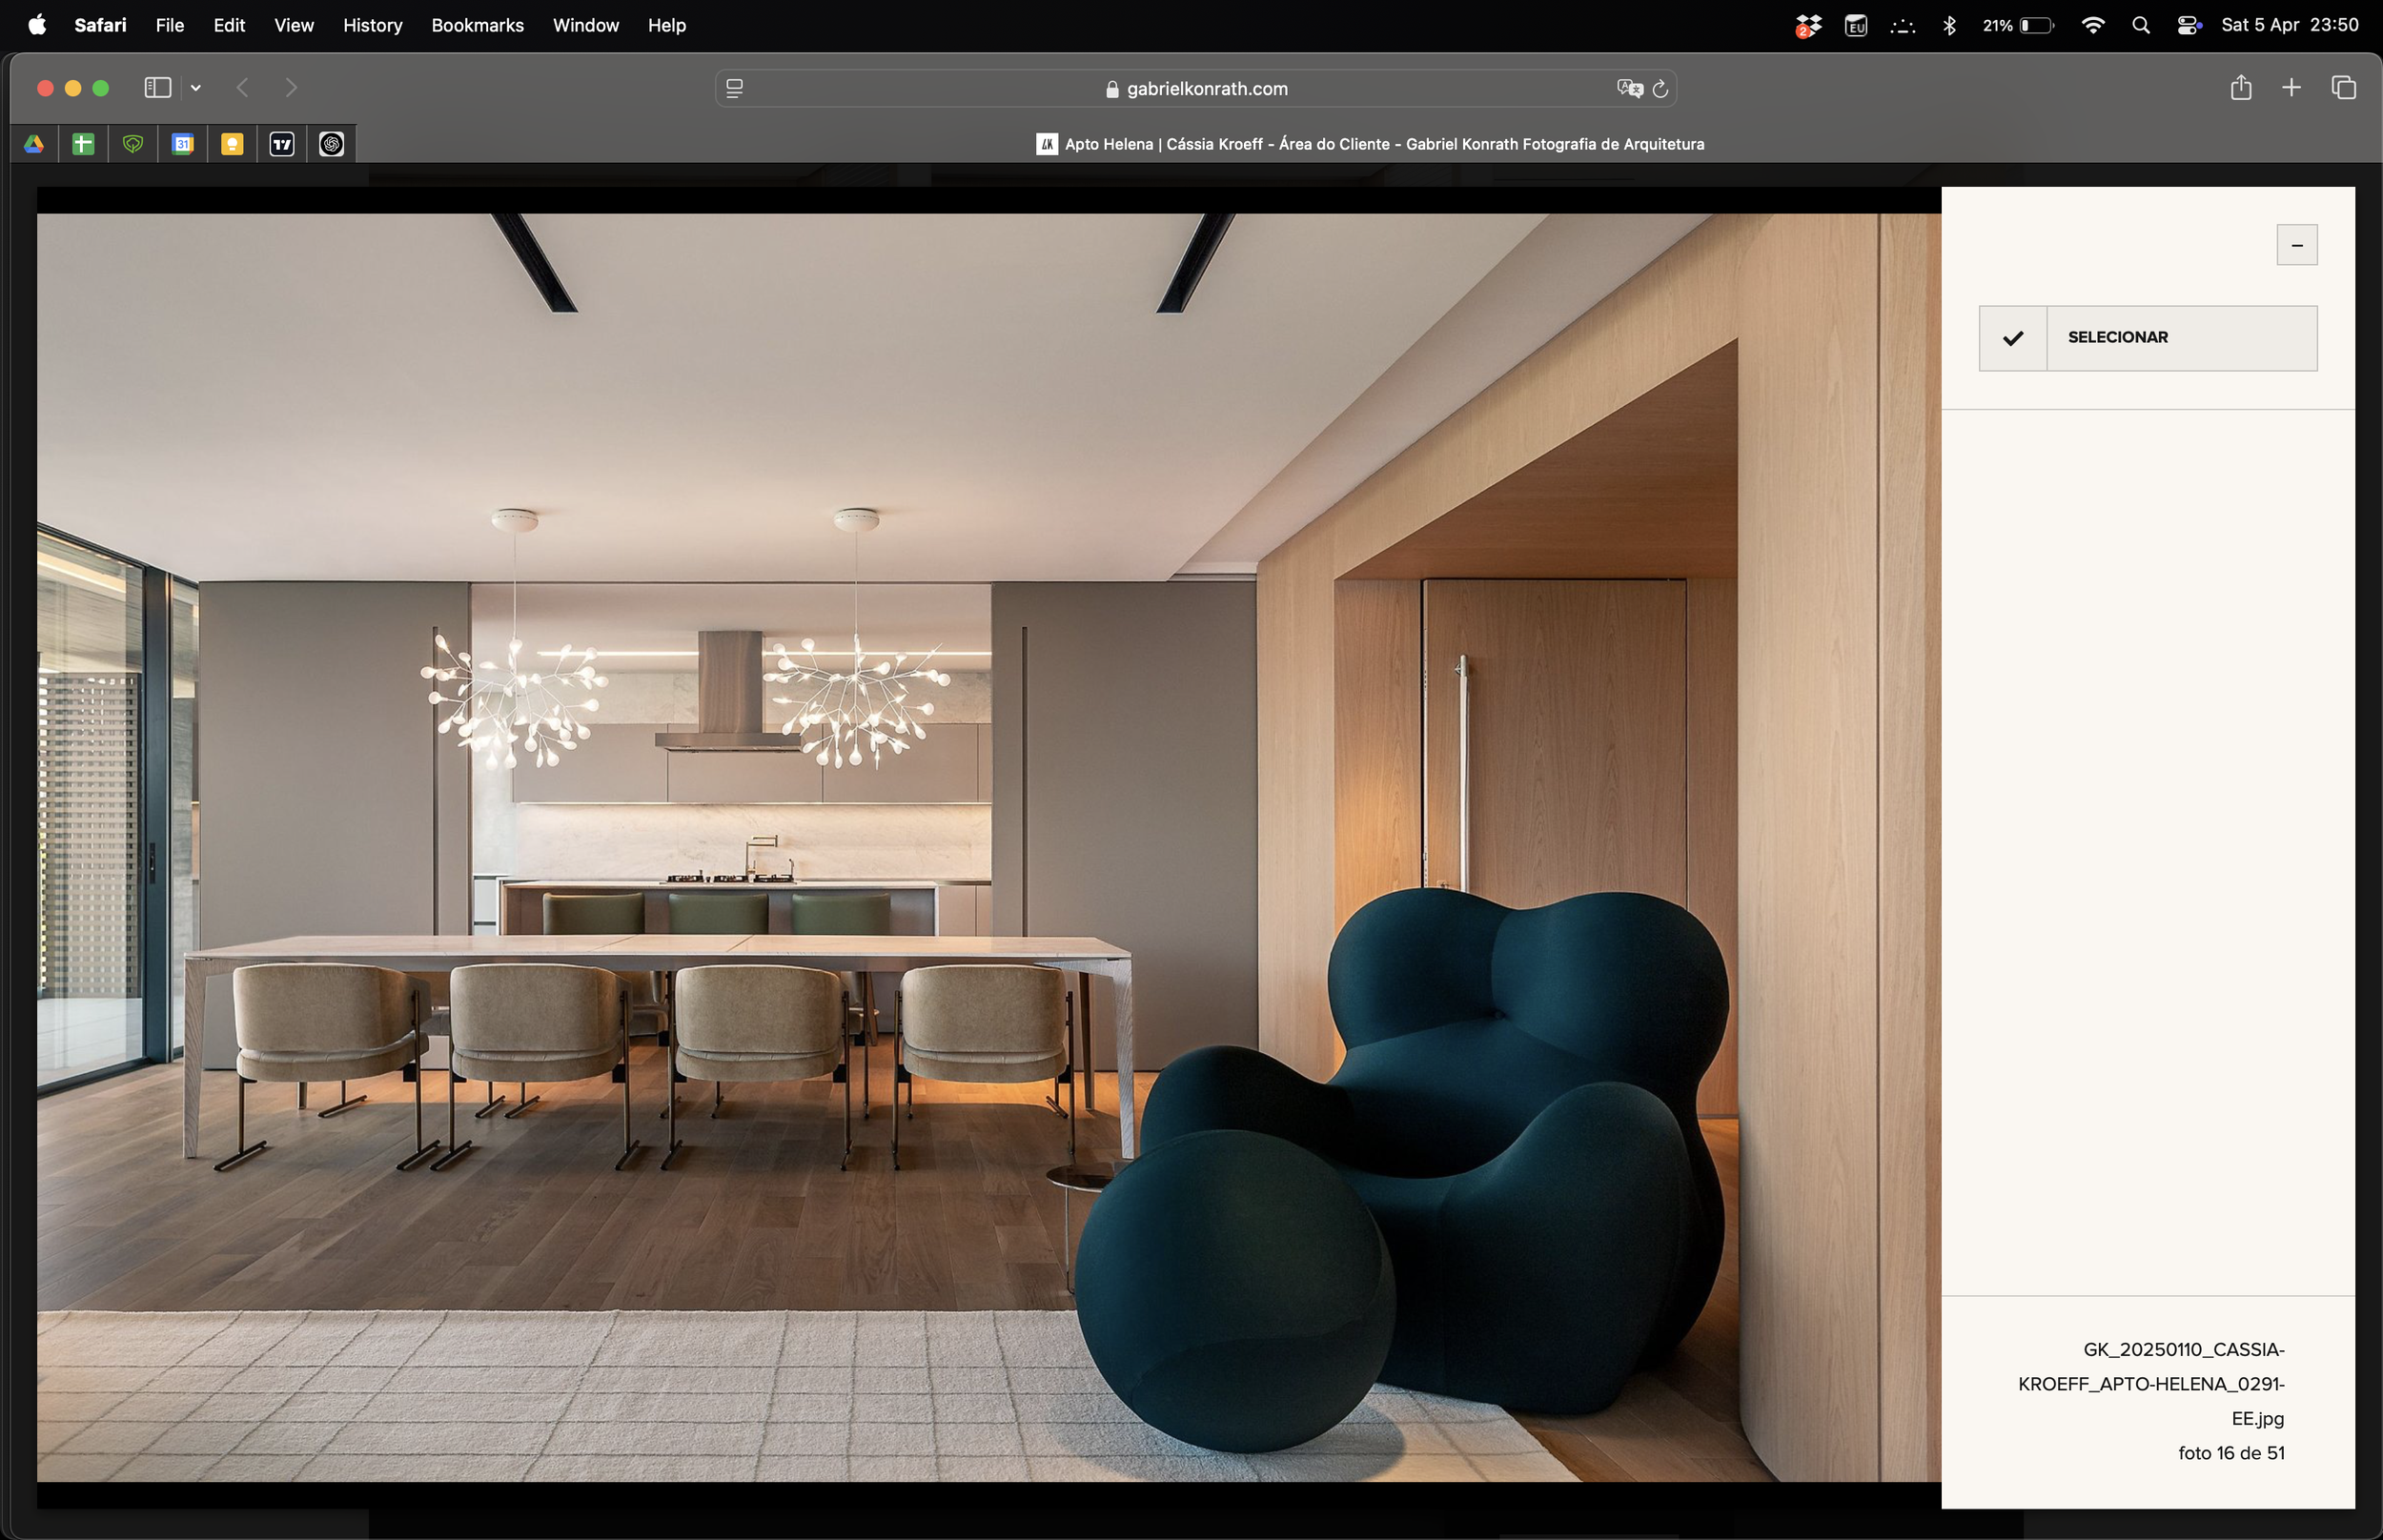Reload the gabrielkonrath.com page

[1660, 88]
